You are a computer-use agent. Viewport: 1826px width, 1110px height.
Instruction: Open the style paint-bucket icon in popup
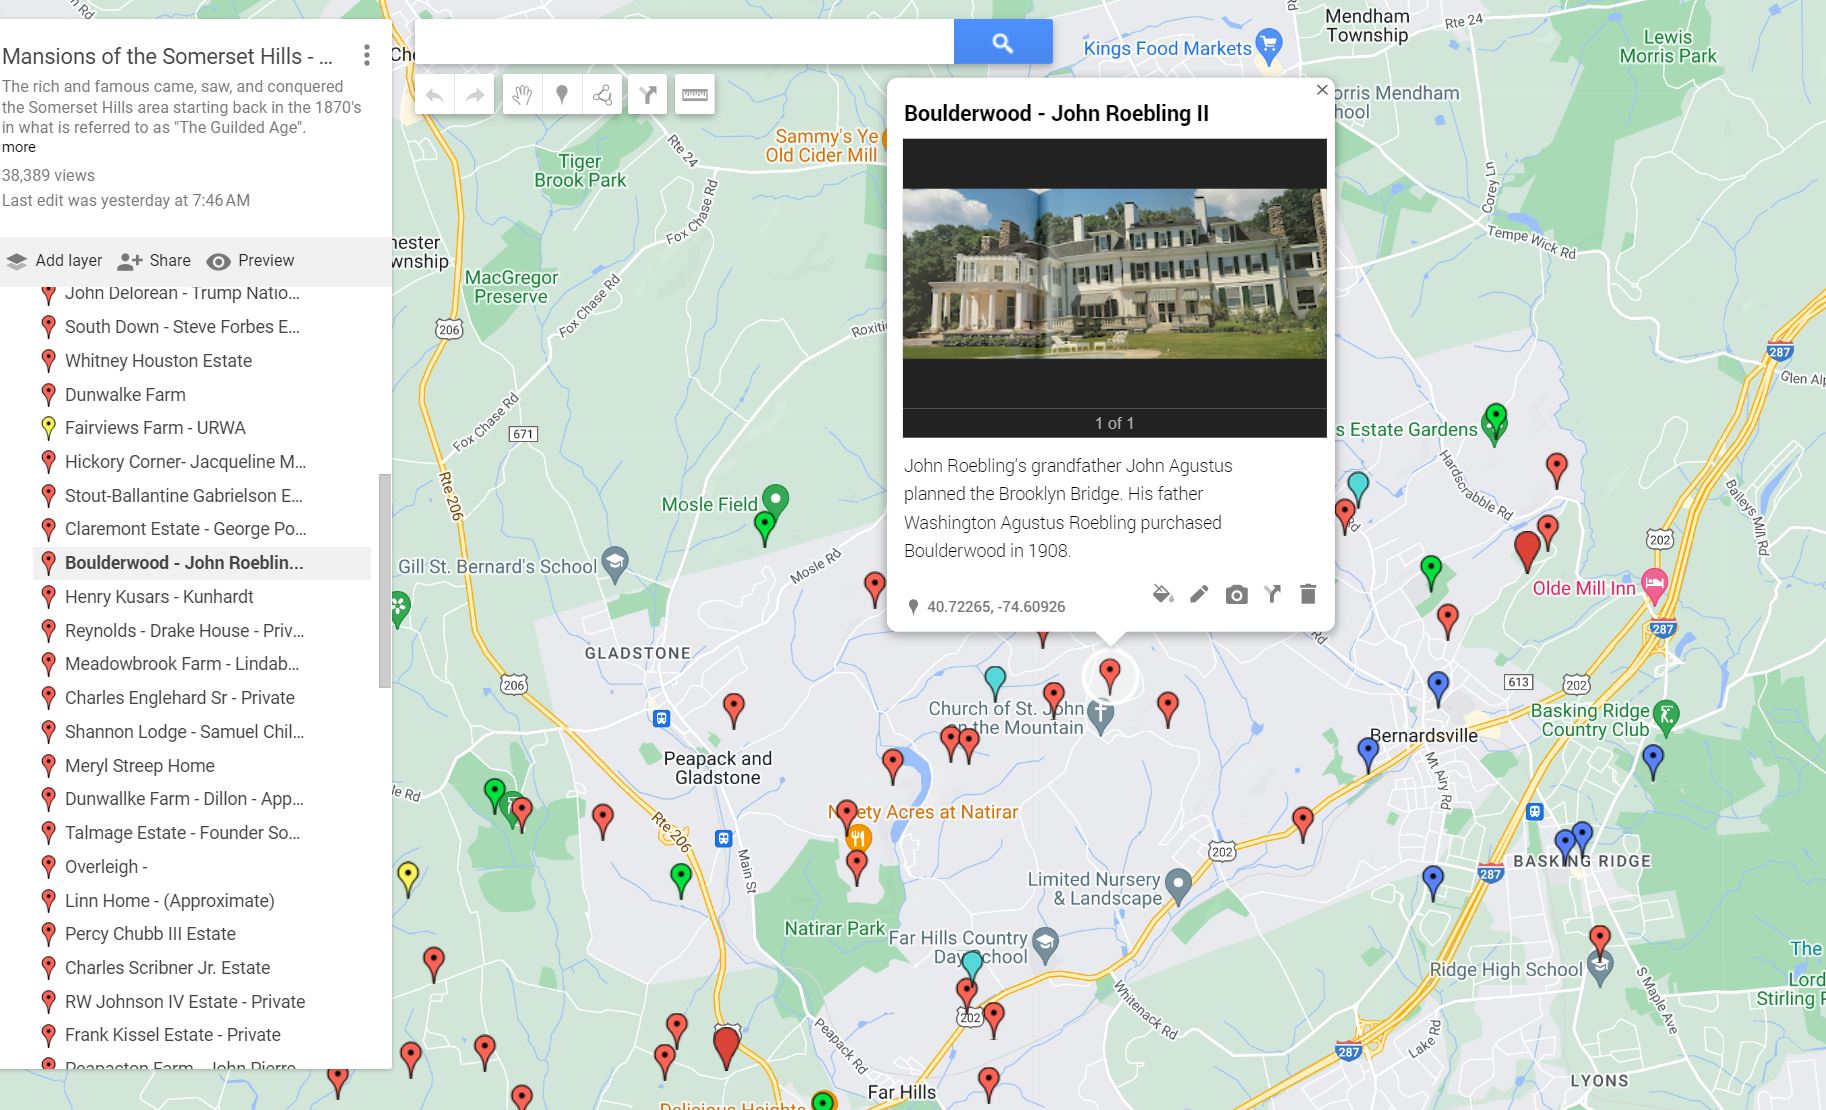pyautogui.click(x=1163, y=594)
